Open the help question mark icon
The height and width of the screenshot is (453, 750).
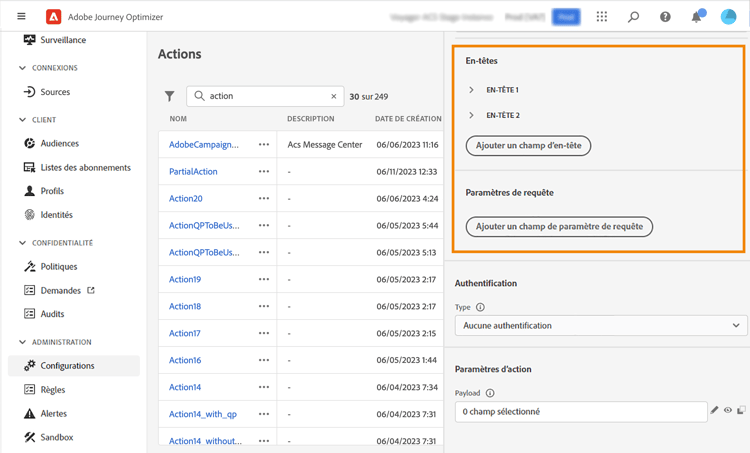coord(665,16)
